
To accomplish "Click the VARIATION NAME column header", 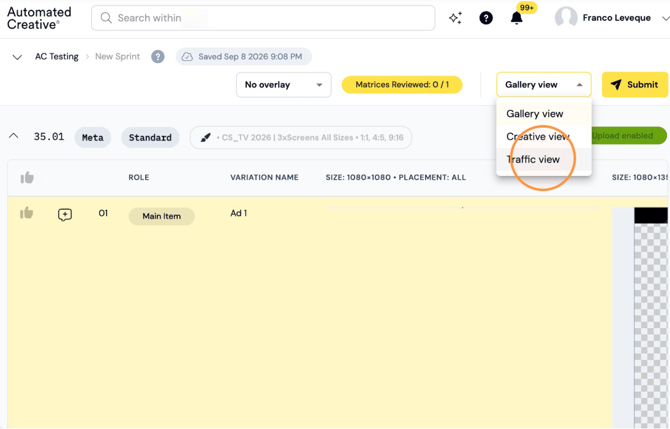I will pyautogui.click(x=264, y=177).
